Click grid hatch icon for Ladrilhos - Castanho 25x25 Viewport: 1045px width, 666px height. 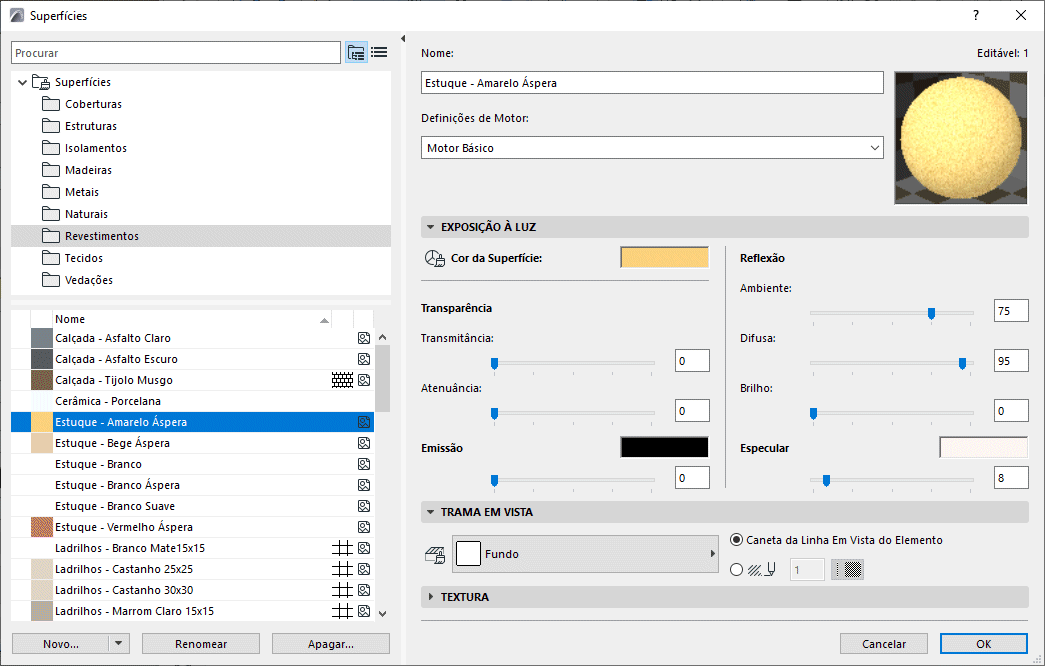pos(343,569)
